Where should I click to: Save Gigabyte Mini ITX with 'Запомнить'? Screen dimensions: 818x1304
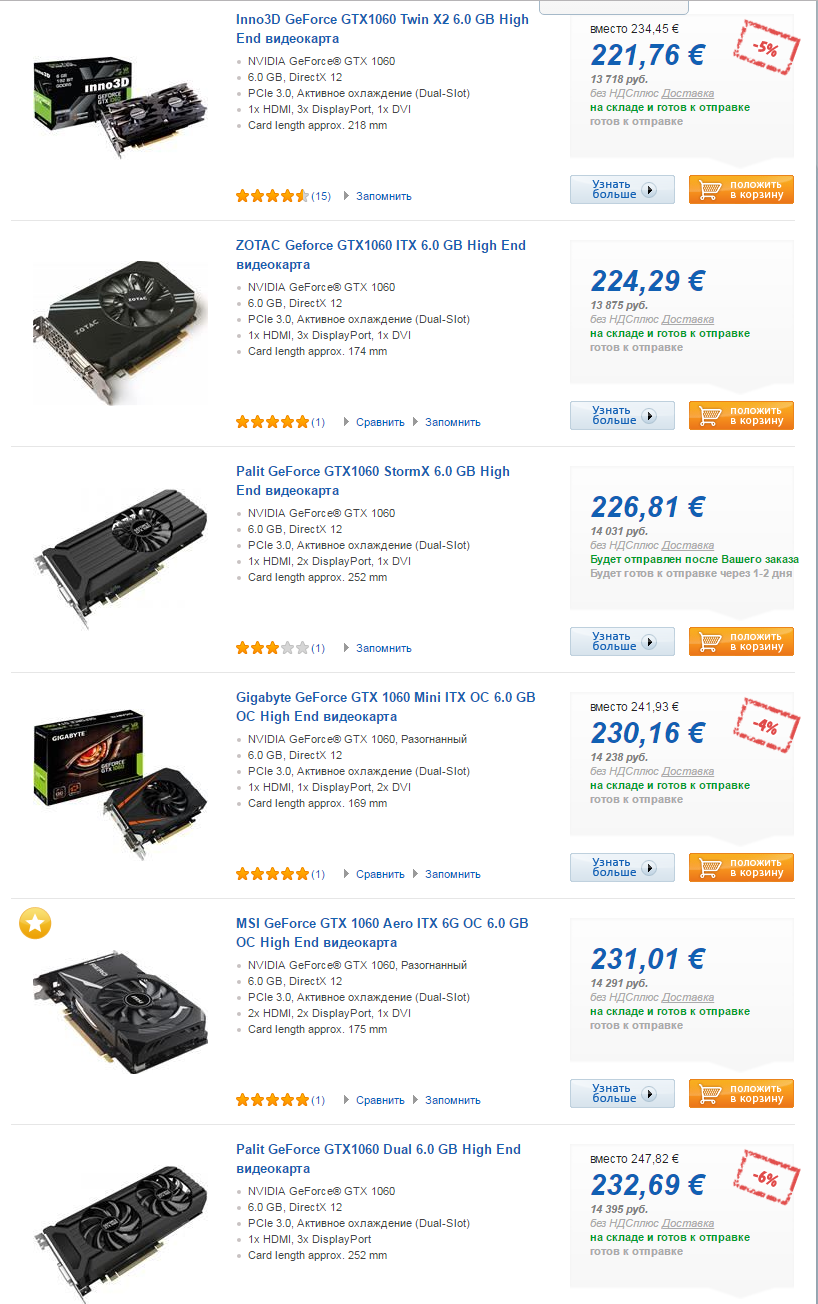click(452, 874)
